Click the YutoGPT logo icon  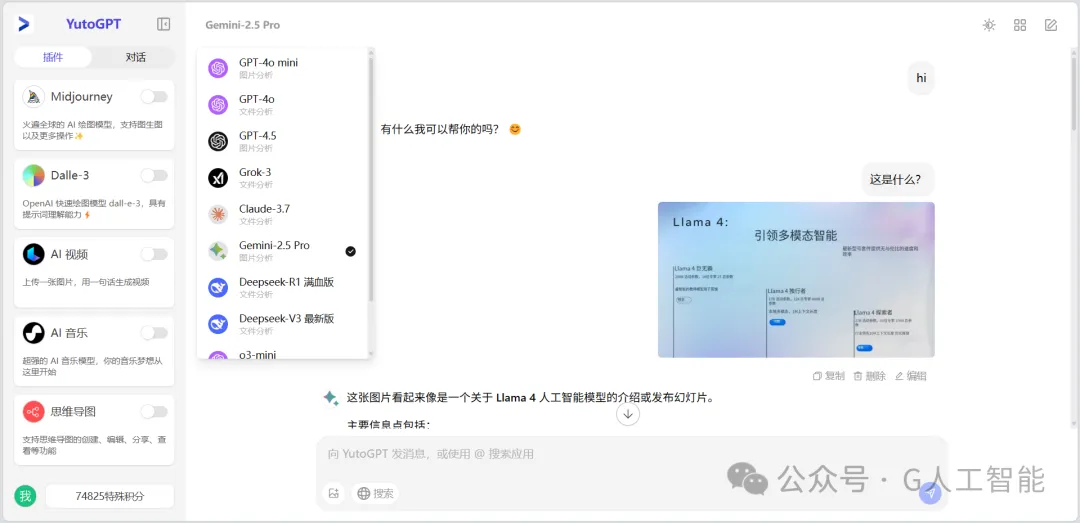point(24,24)
